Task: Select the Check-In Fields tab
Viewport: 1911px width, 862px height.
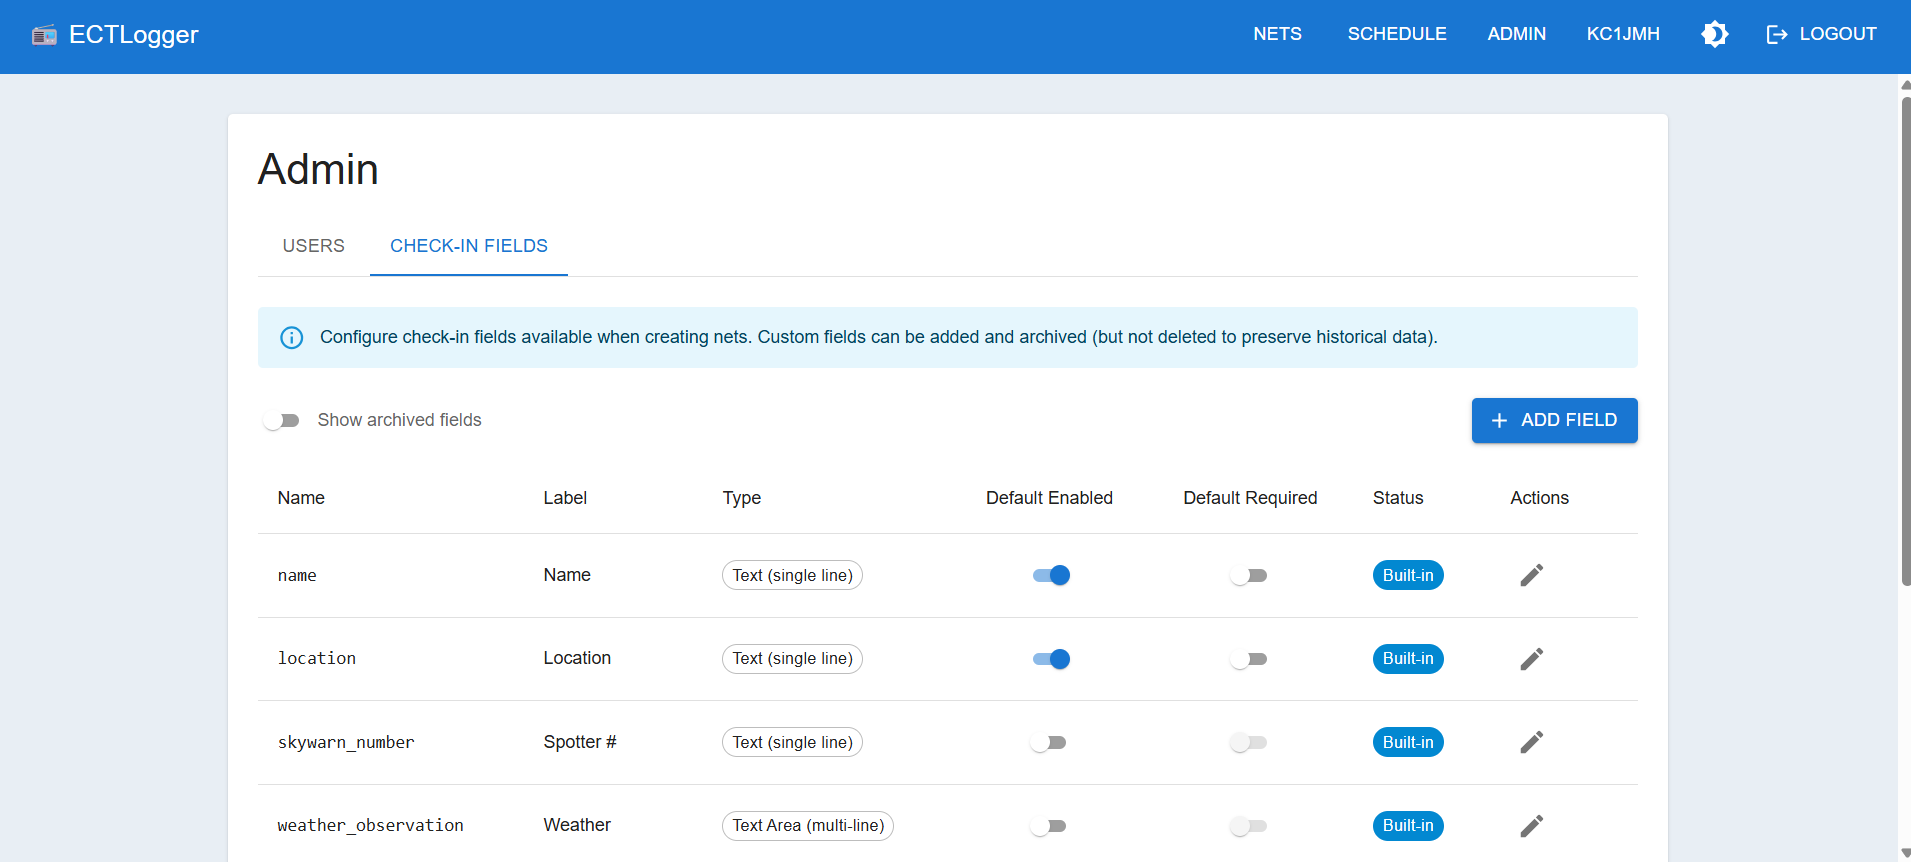Action: pos(468,246)
